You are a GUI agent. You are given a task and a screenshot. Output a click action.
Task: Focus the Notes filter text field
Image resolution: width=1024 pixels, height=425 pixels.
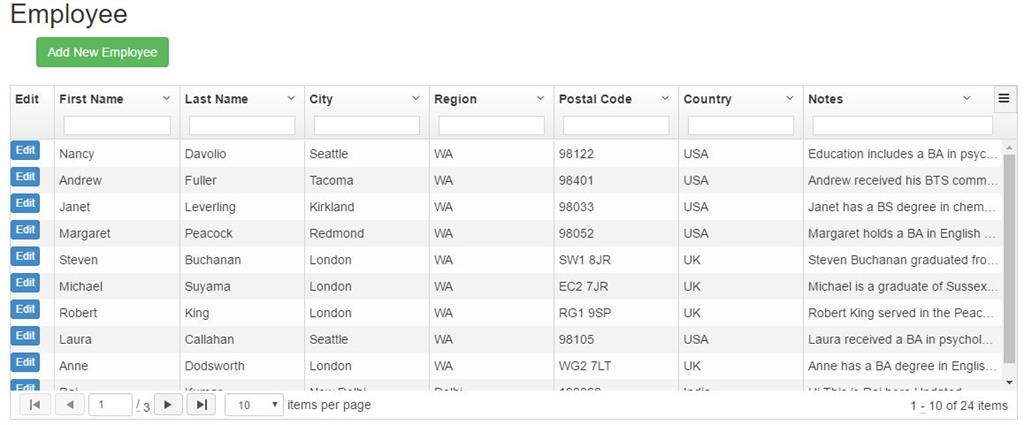(x=902, y=126)
